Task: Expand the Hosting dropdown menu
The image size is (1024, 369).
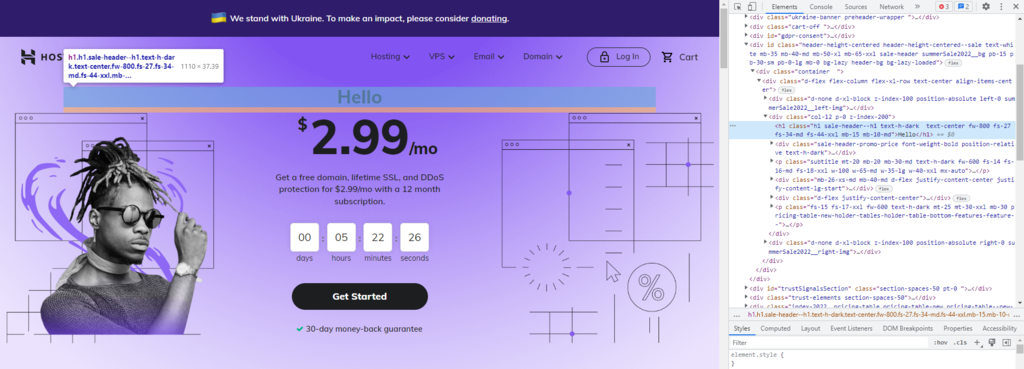Action: 391,57
